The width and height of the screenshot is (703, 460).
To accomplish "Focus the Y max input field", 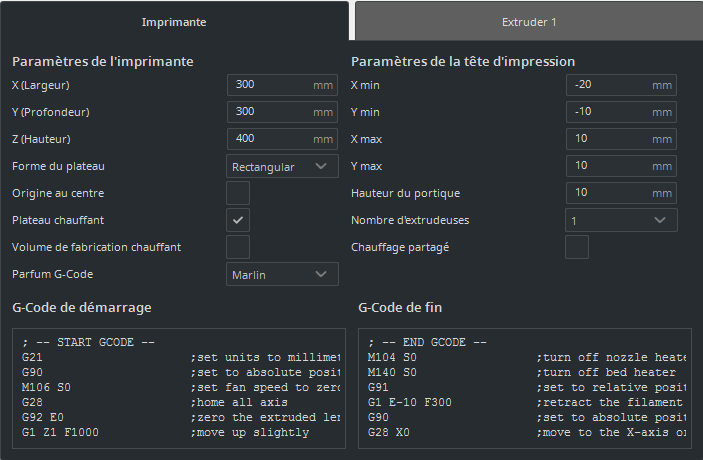I will click(x=609, y=166).
